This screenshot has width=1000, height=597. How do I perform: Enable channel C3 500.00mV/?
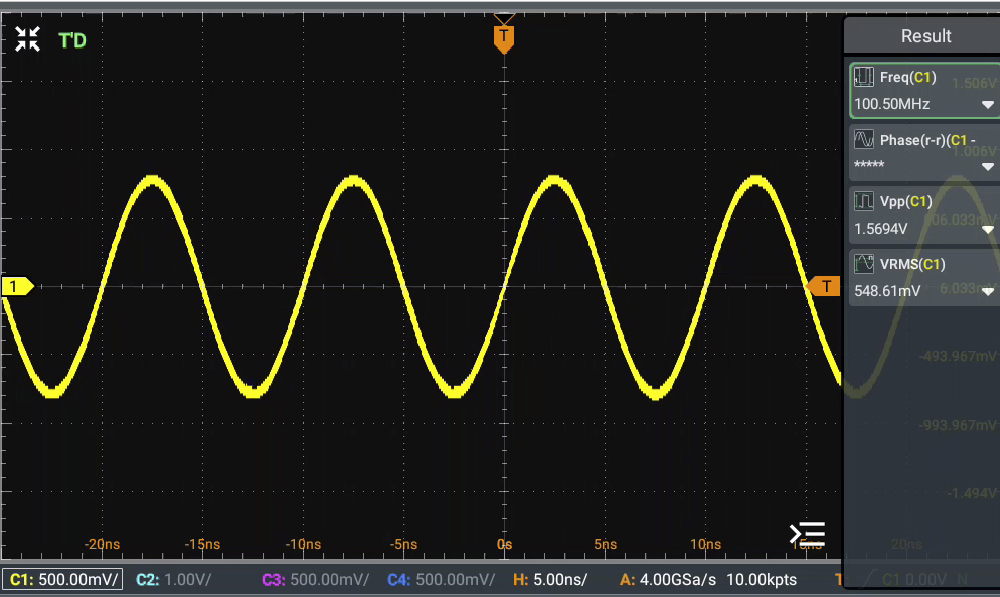point(315,579)
